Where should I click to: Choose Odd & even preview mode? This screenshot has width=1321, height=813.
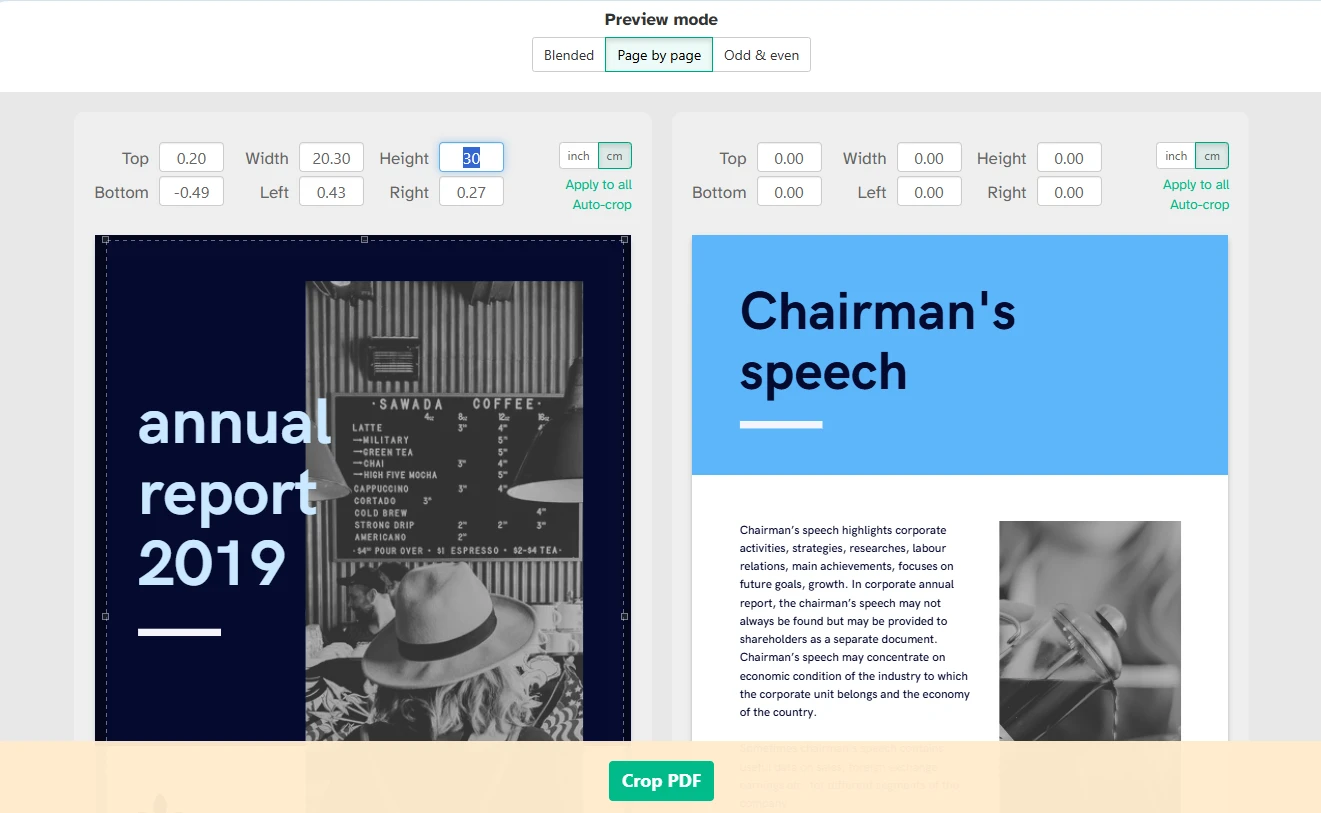[x=761, y=55]
